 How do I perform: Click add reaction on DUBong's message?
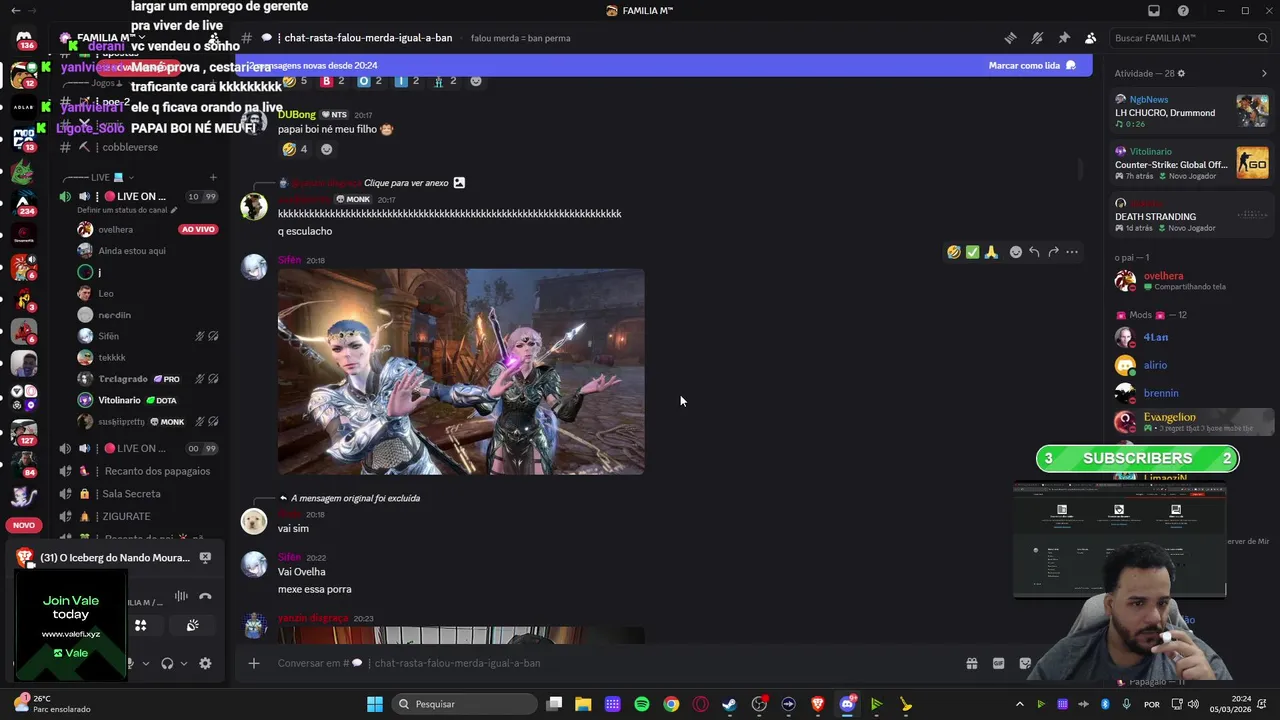(326, 149)
